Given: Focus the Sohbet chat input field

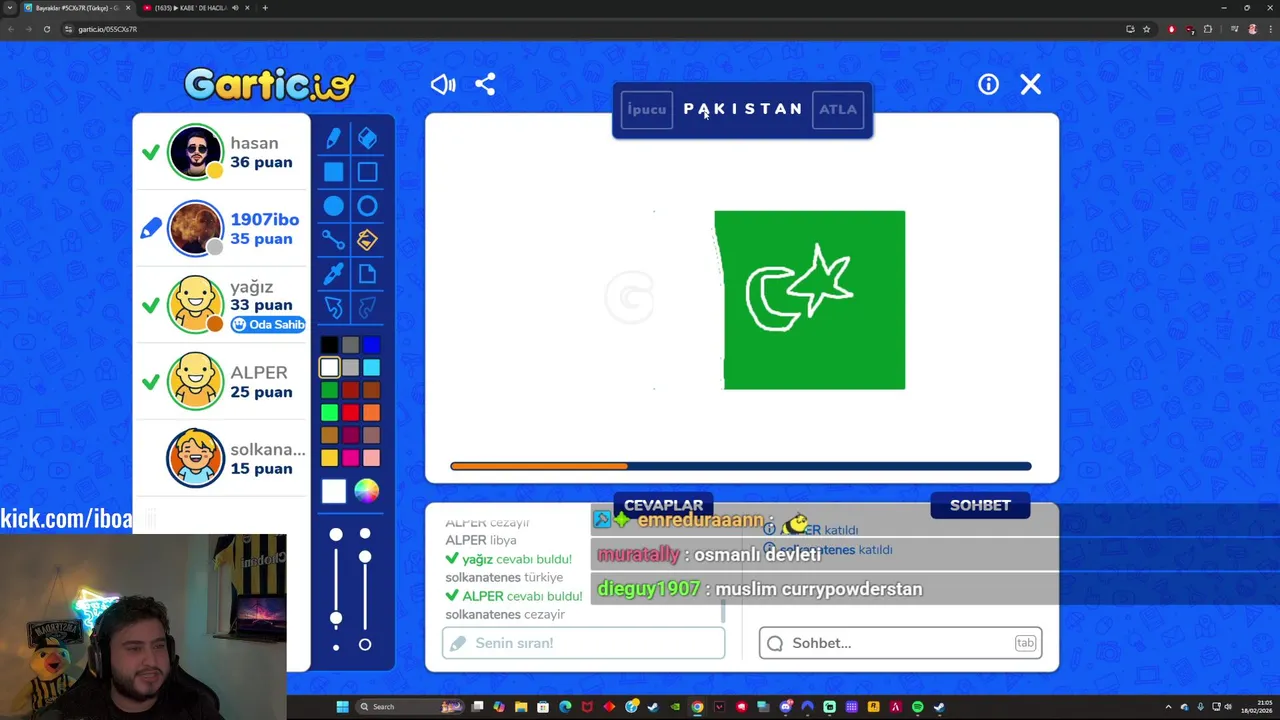Looking at the screenshot, I should 900,643.
